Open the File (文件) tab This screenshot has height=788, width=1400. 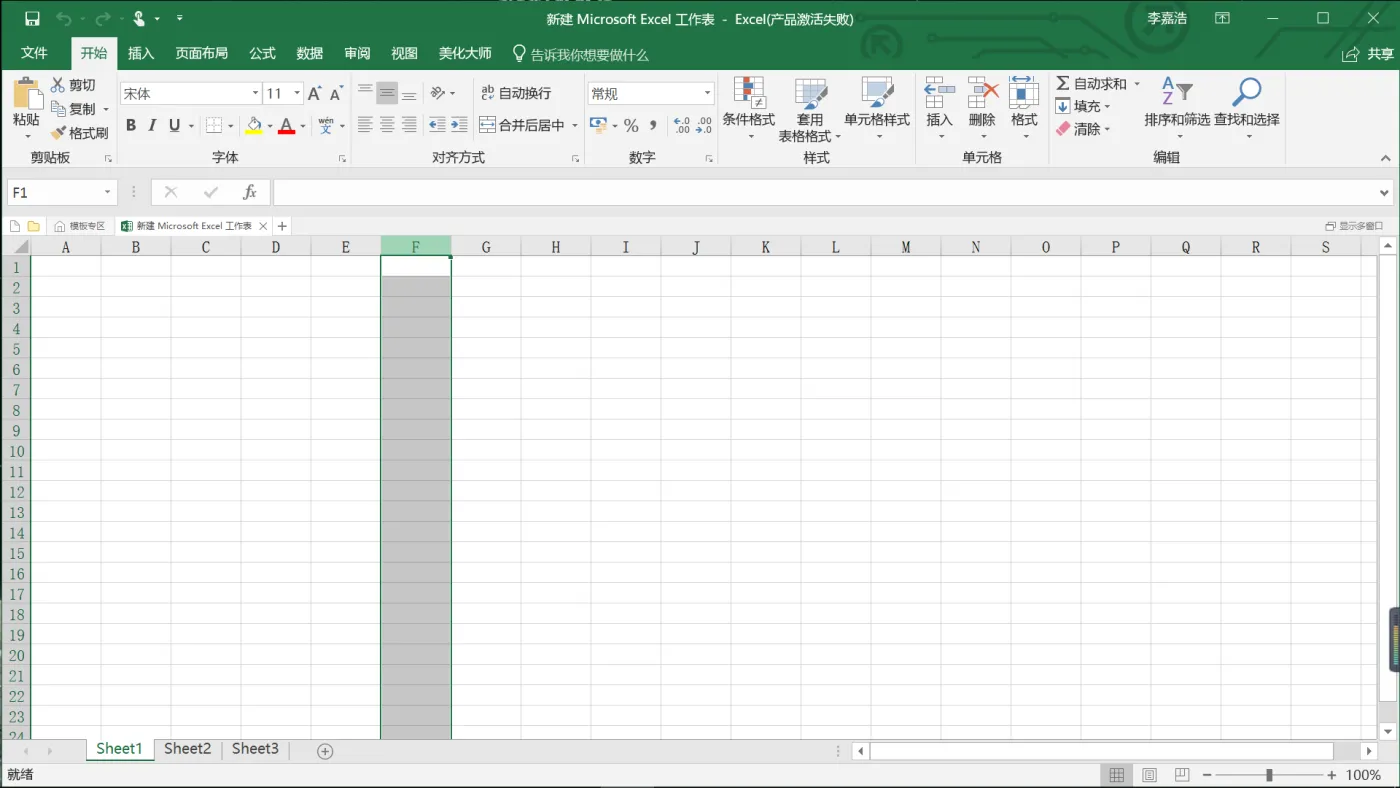tap(34, 53)
